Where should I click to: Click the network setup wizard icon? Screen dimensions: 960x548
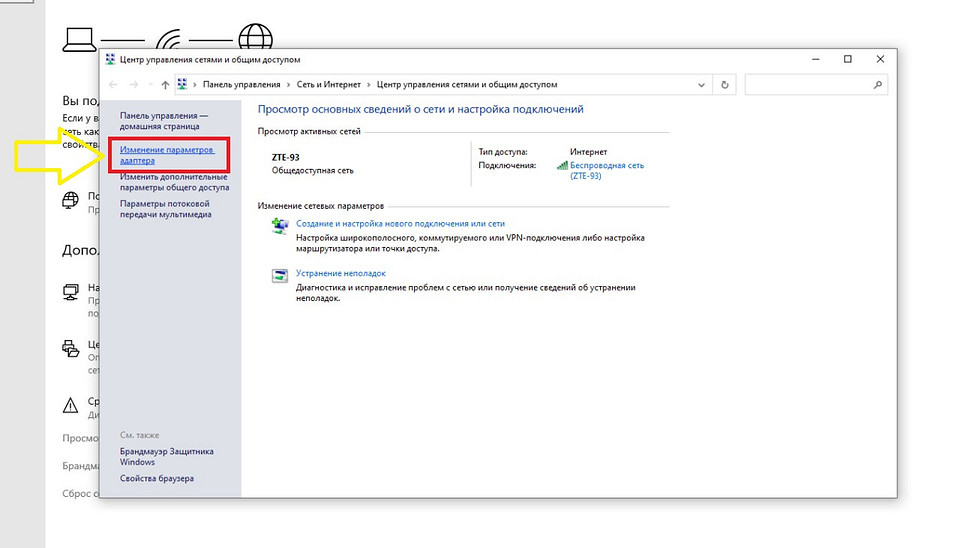(279, 226)
